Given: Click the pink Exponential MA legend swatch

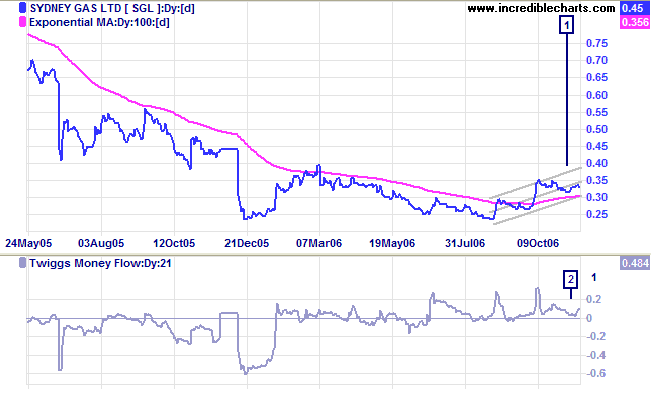Looking at the screenshot, I should (x=23, y=22).
